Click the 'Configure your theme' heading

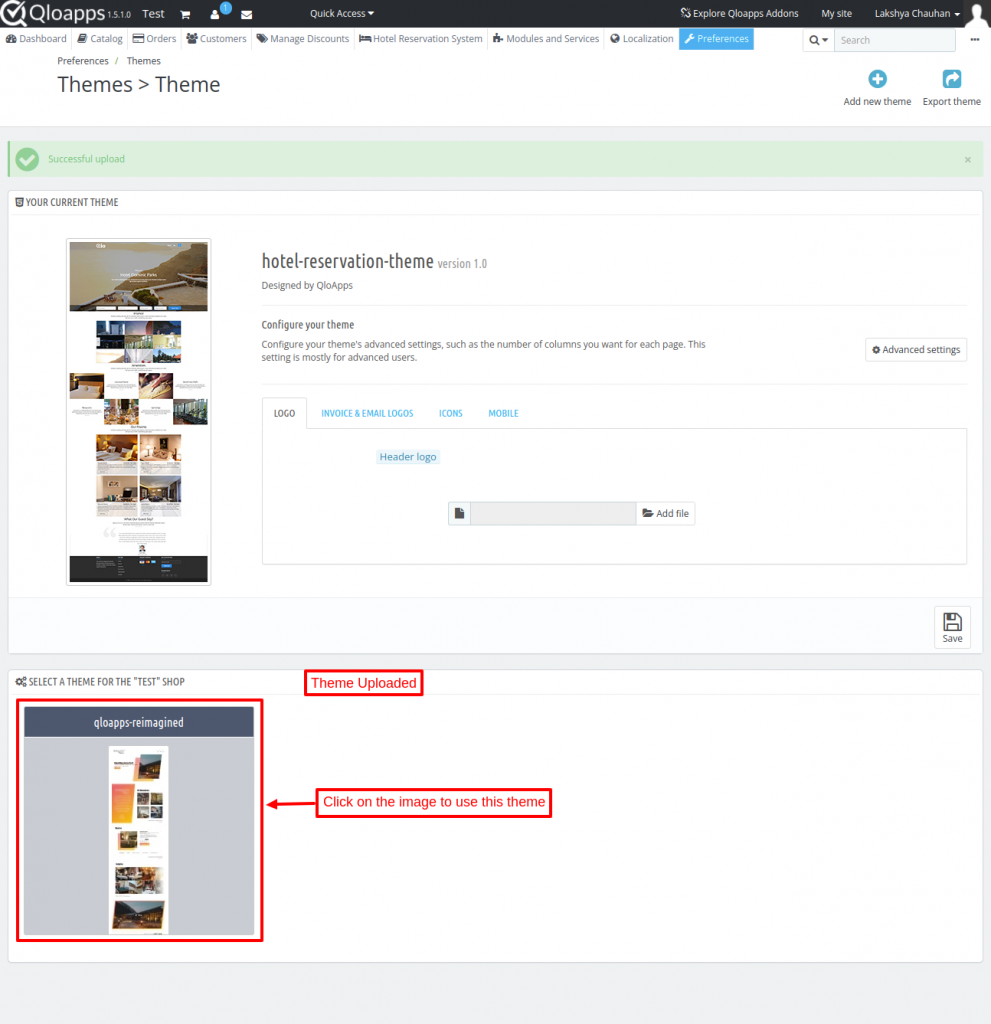308,325
